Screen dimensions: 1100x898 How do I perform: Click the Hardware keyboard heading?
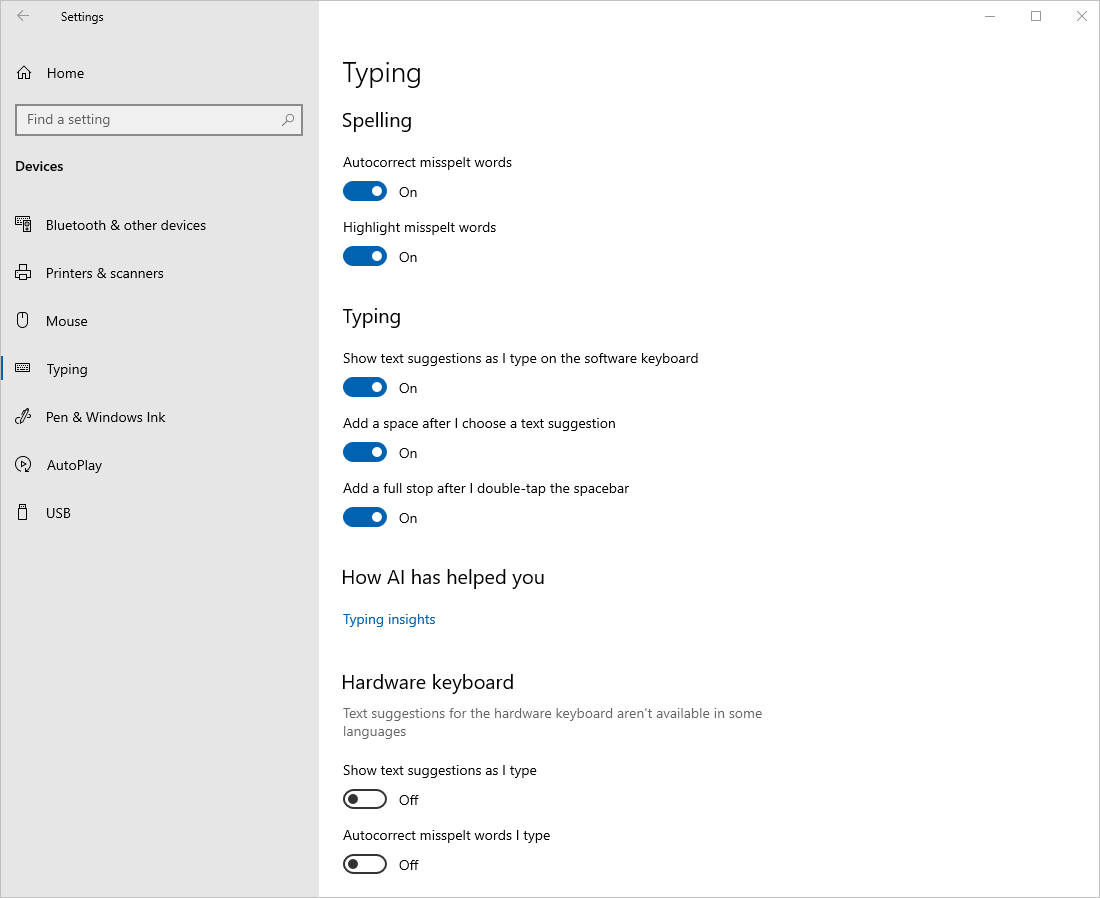[x=428, y=682]
